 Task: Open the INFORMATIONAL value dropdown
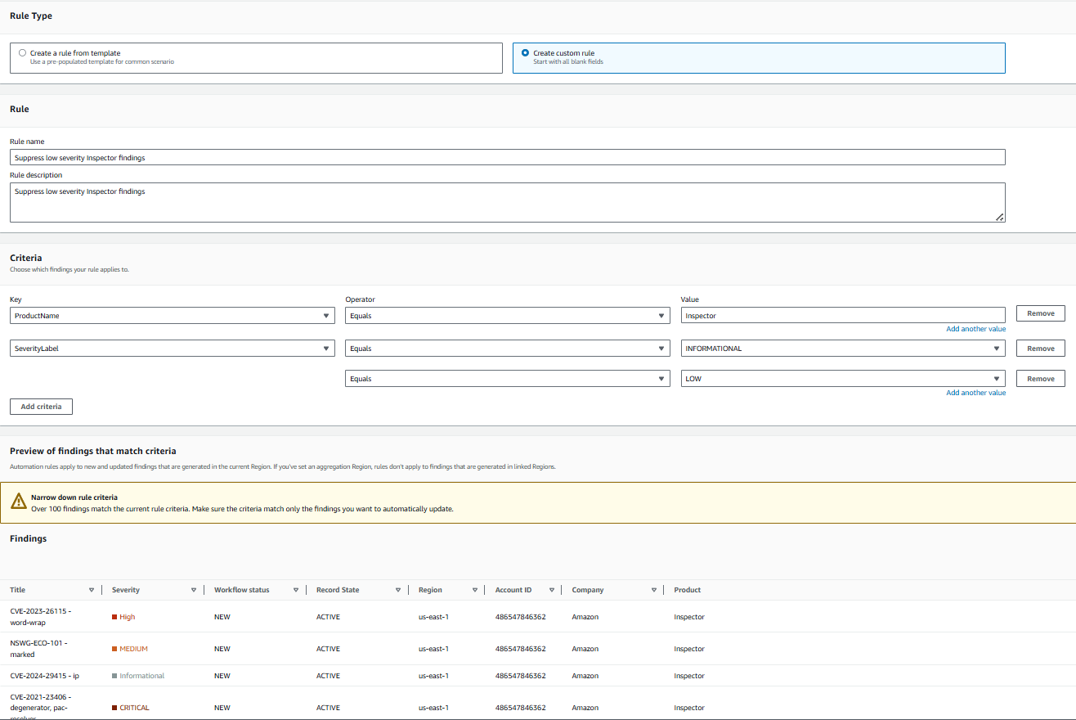coord(843,349)
